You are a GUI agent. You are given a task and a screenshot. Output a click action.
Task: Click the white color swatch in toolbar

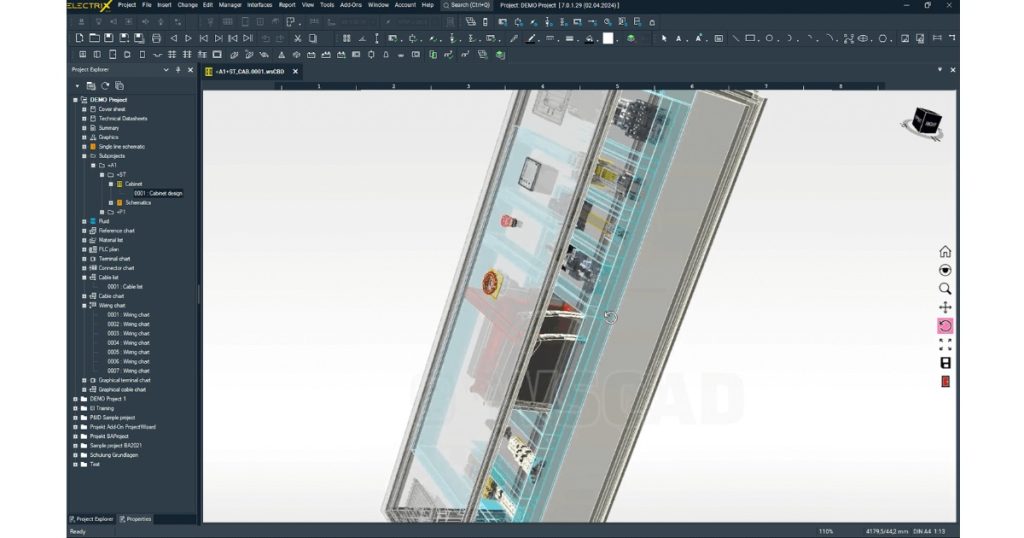pos(608,39)
